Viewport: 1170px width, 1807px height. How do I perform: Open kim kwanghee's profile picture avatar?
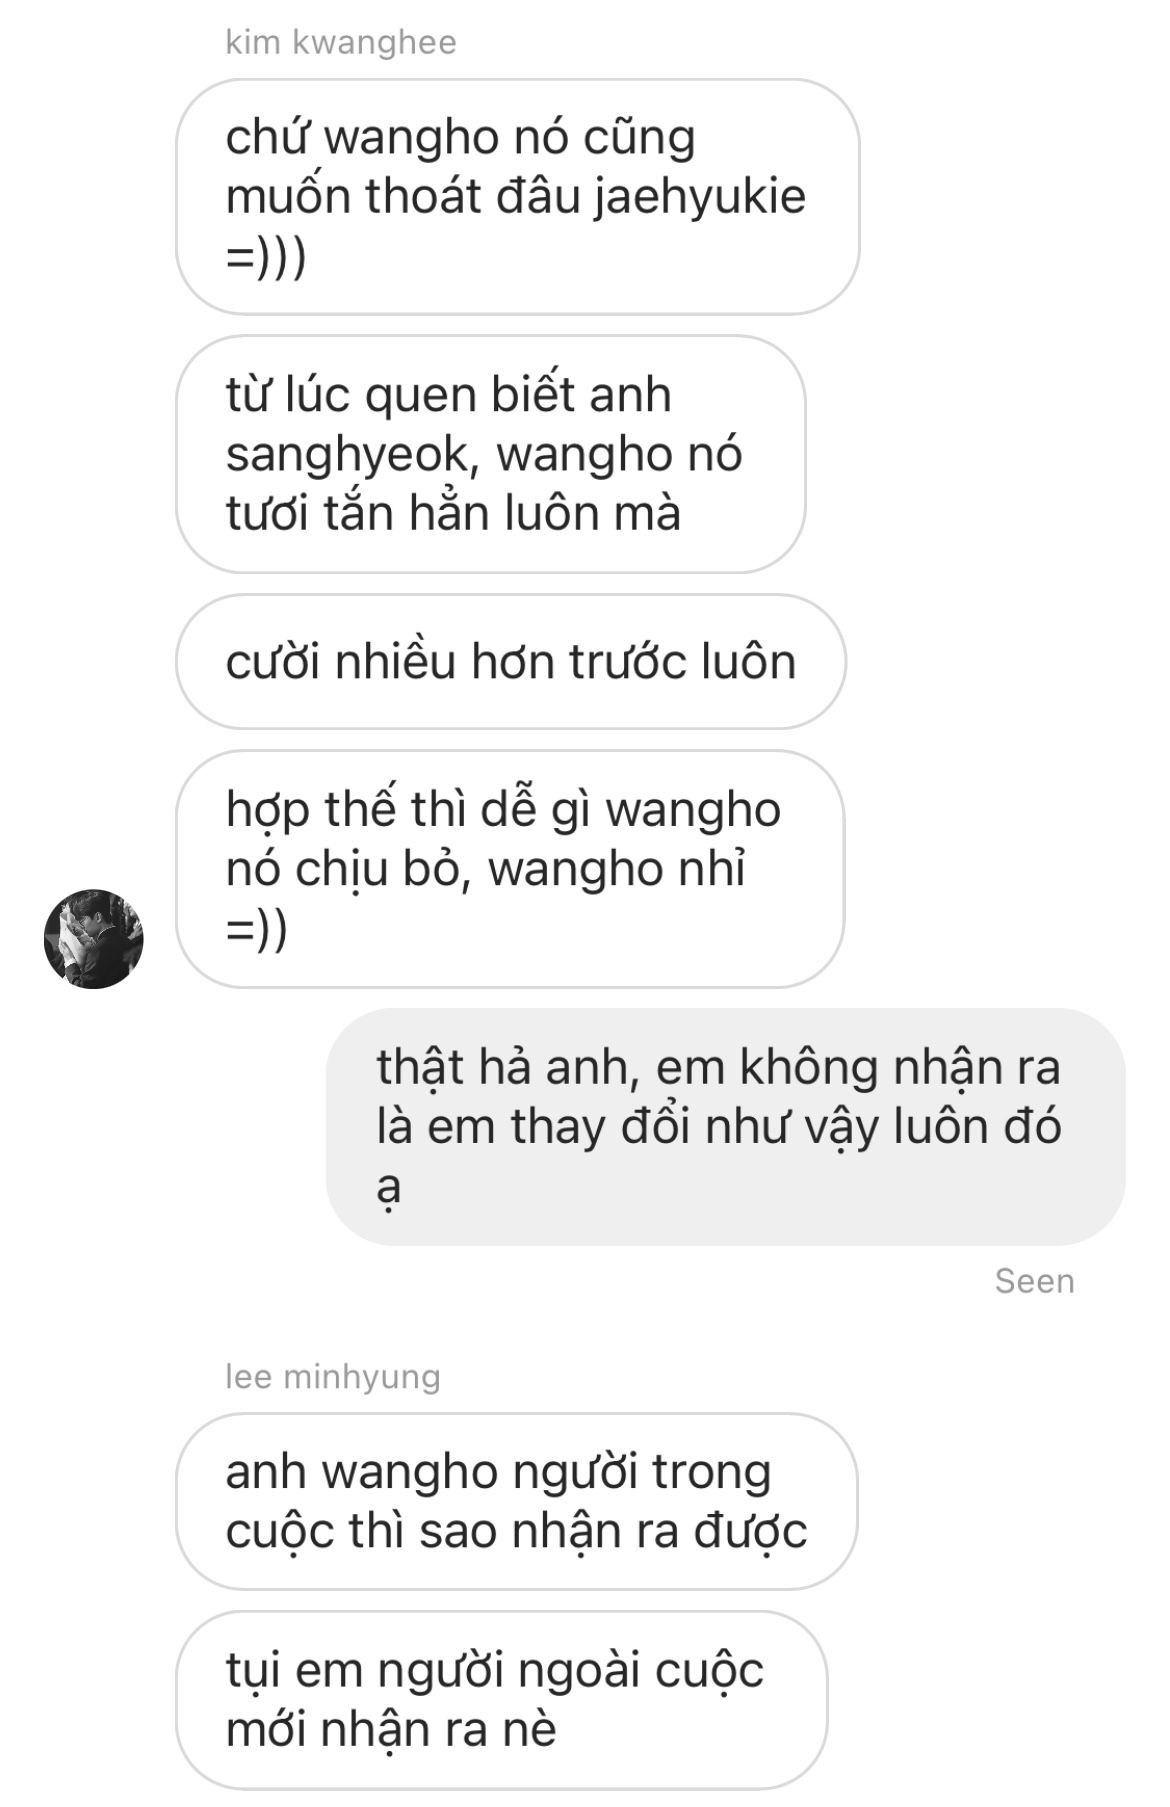tap(94, 938)
